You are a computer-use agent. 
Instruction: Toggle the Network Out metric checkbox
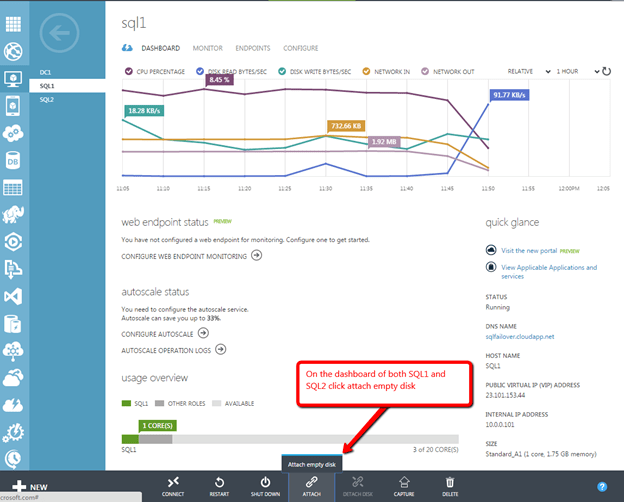[x=426, y=71]
